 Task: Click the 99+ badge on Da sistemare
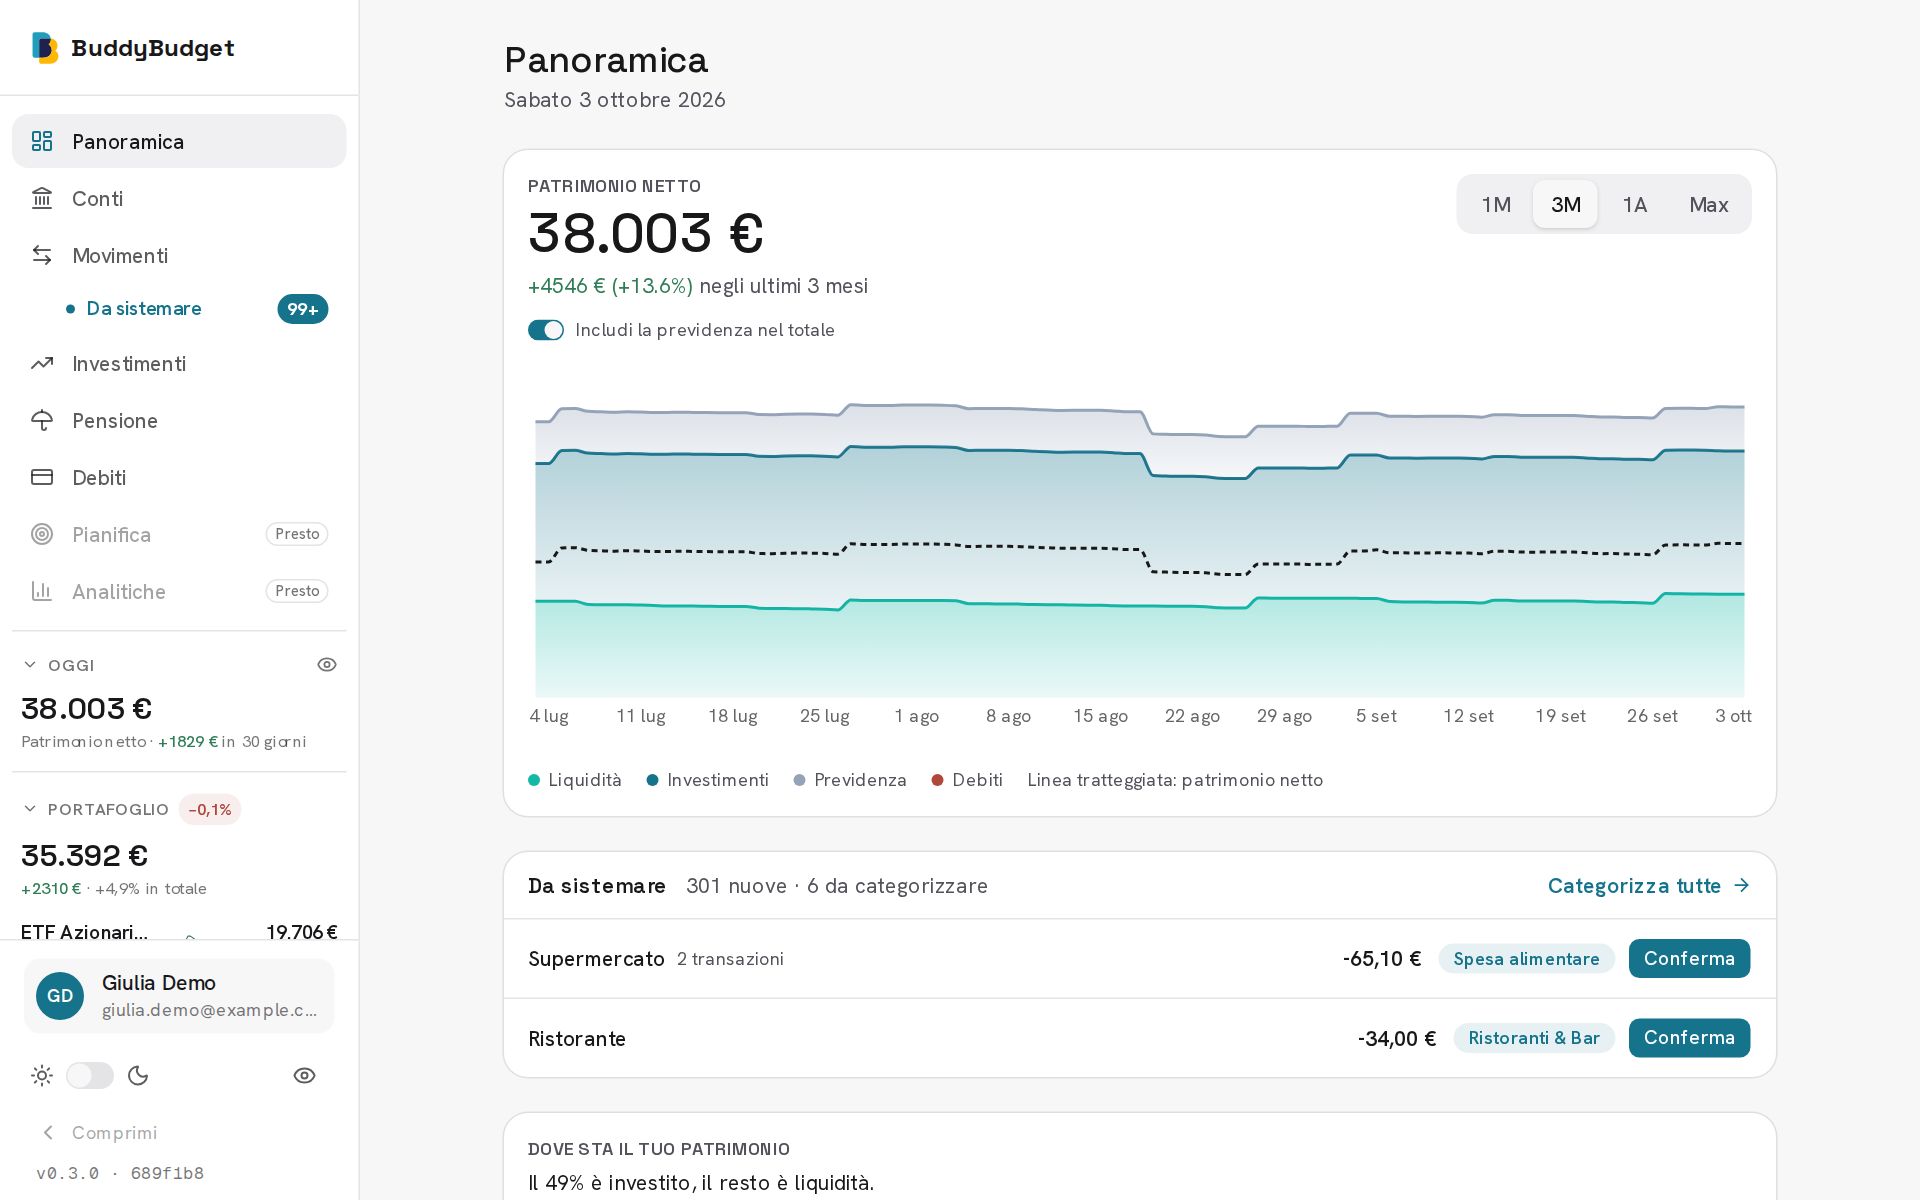pos(303,309)
